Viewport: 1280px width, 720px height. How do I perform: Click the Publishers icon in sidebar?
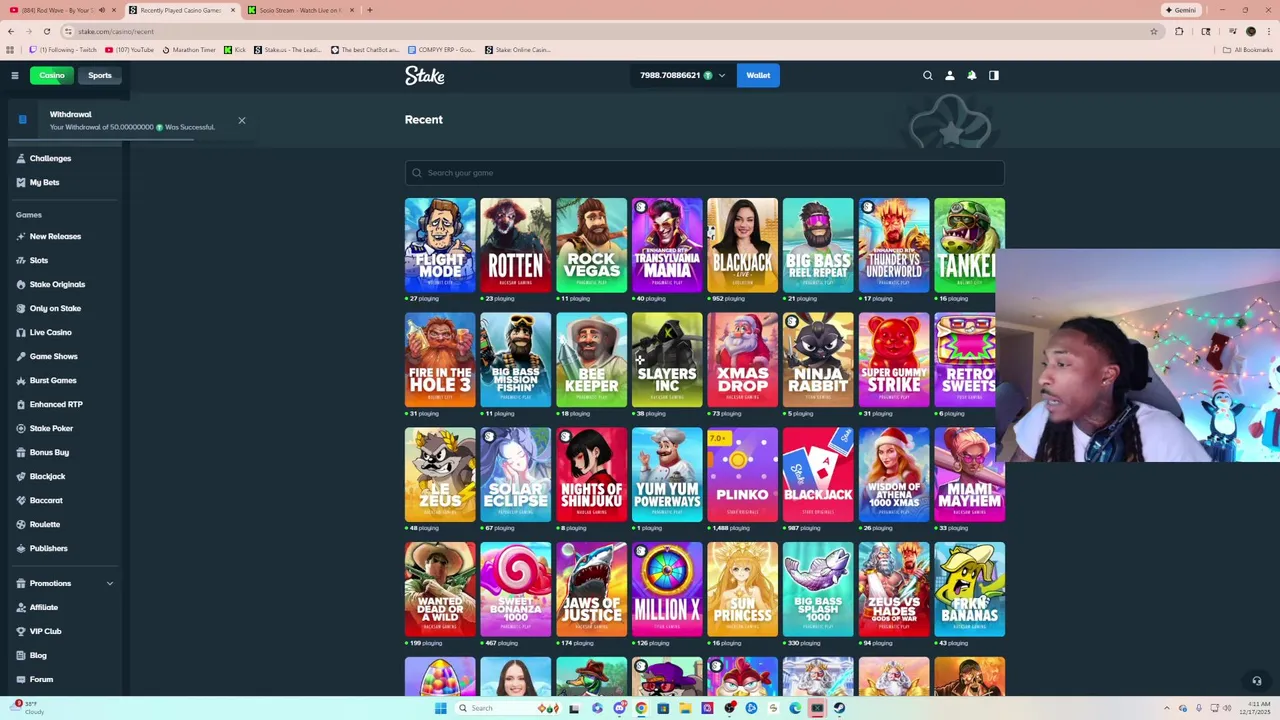(x=21, y=548)
